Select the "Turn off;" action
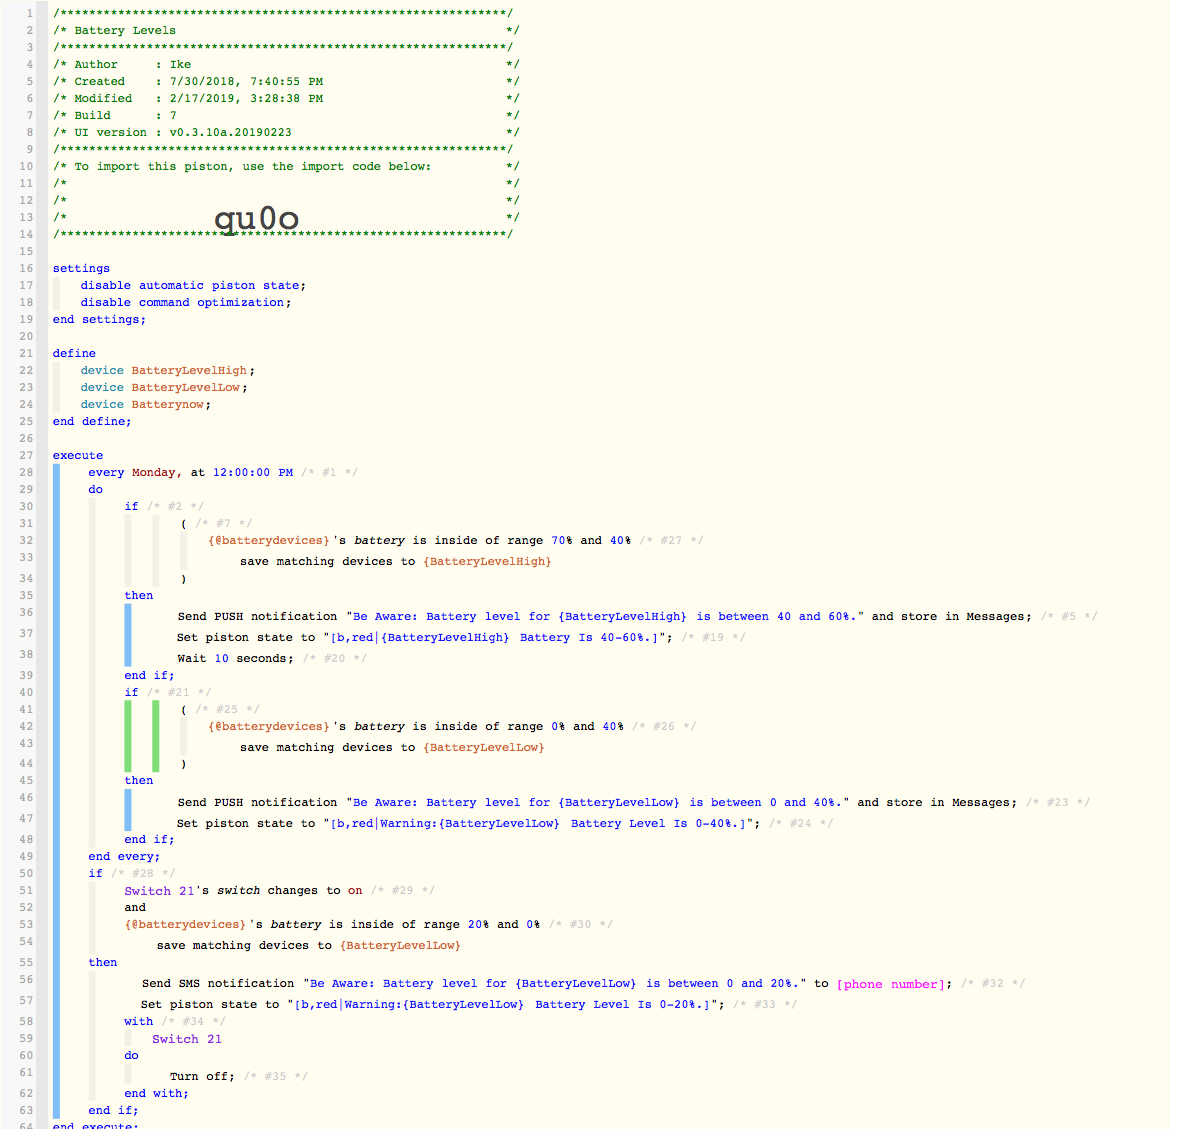This screenshot has height=1129, width=1179. (x=202, y=1076)
